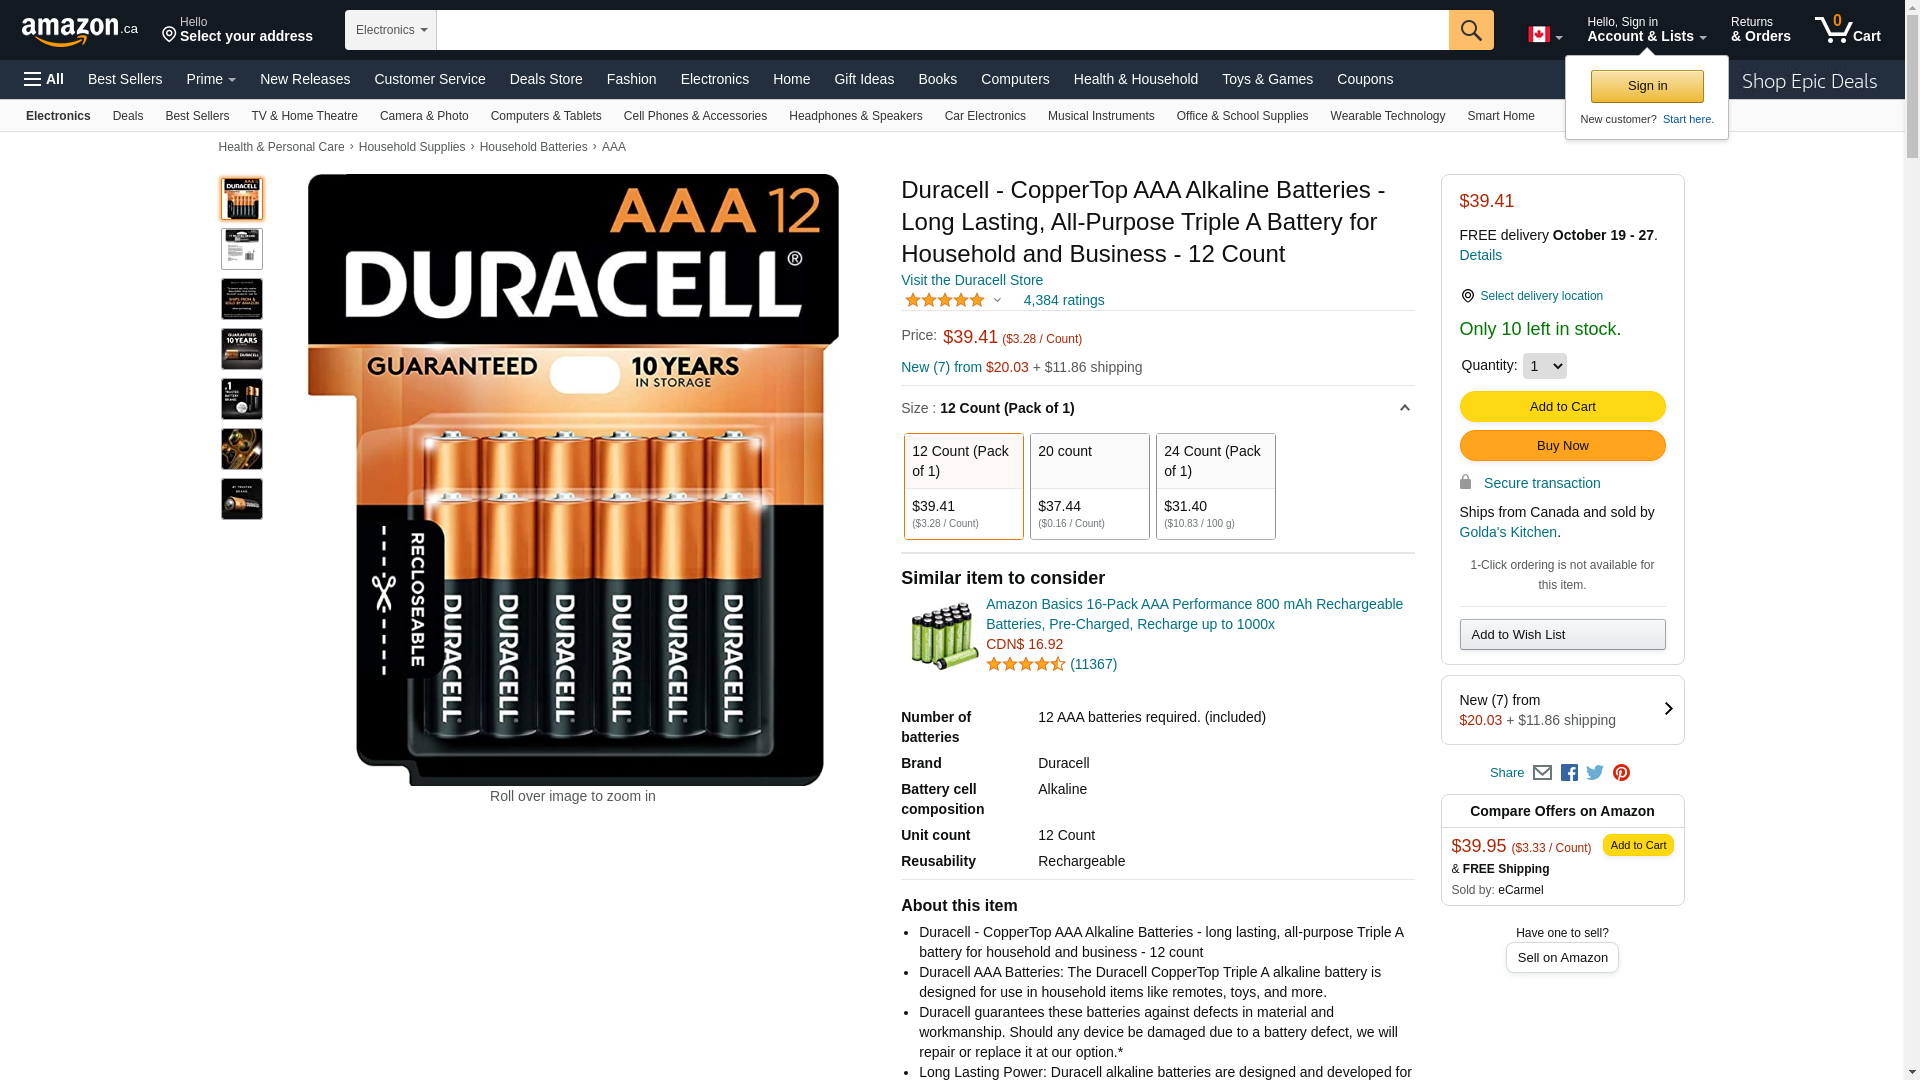Select the 20 count size option
Image resolution: width=1920 pixels, height=1080 pixels.
(x=1090, y=486)
